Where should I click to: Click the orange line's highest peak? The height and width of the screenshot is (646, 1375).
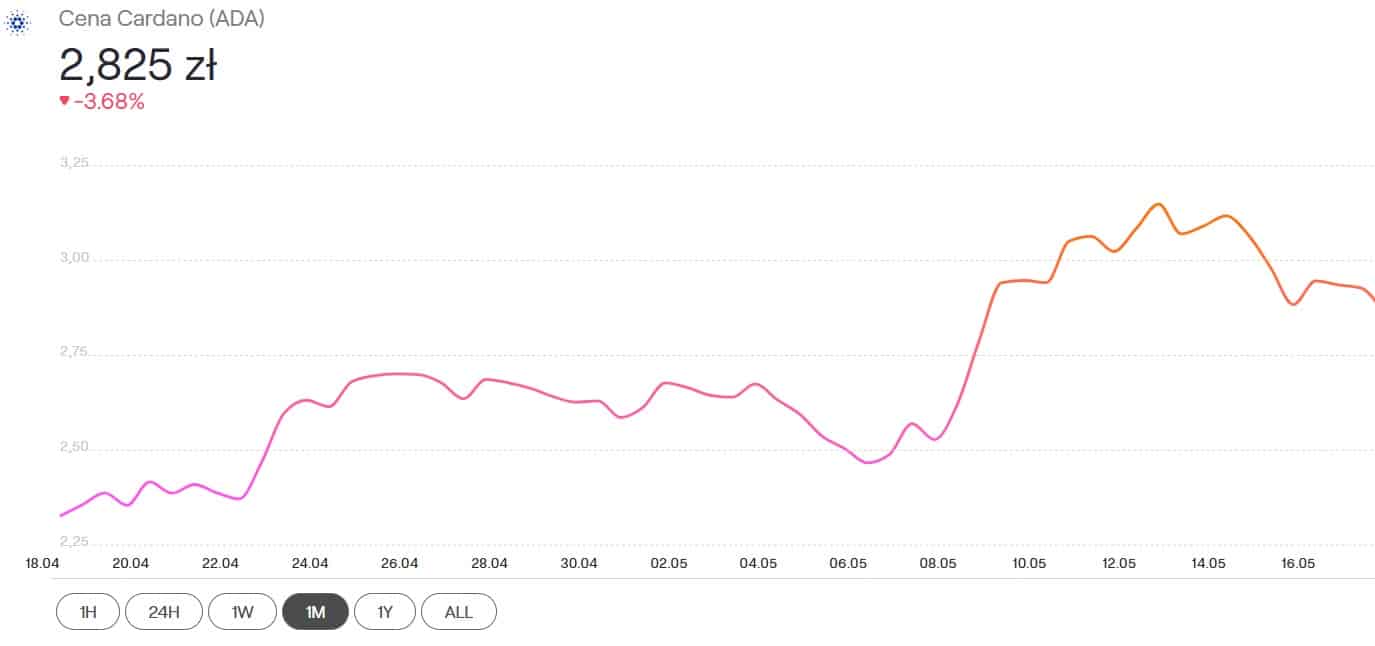(1158, 204)
